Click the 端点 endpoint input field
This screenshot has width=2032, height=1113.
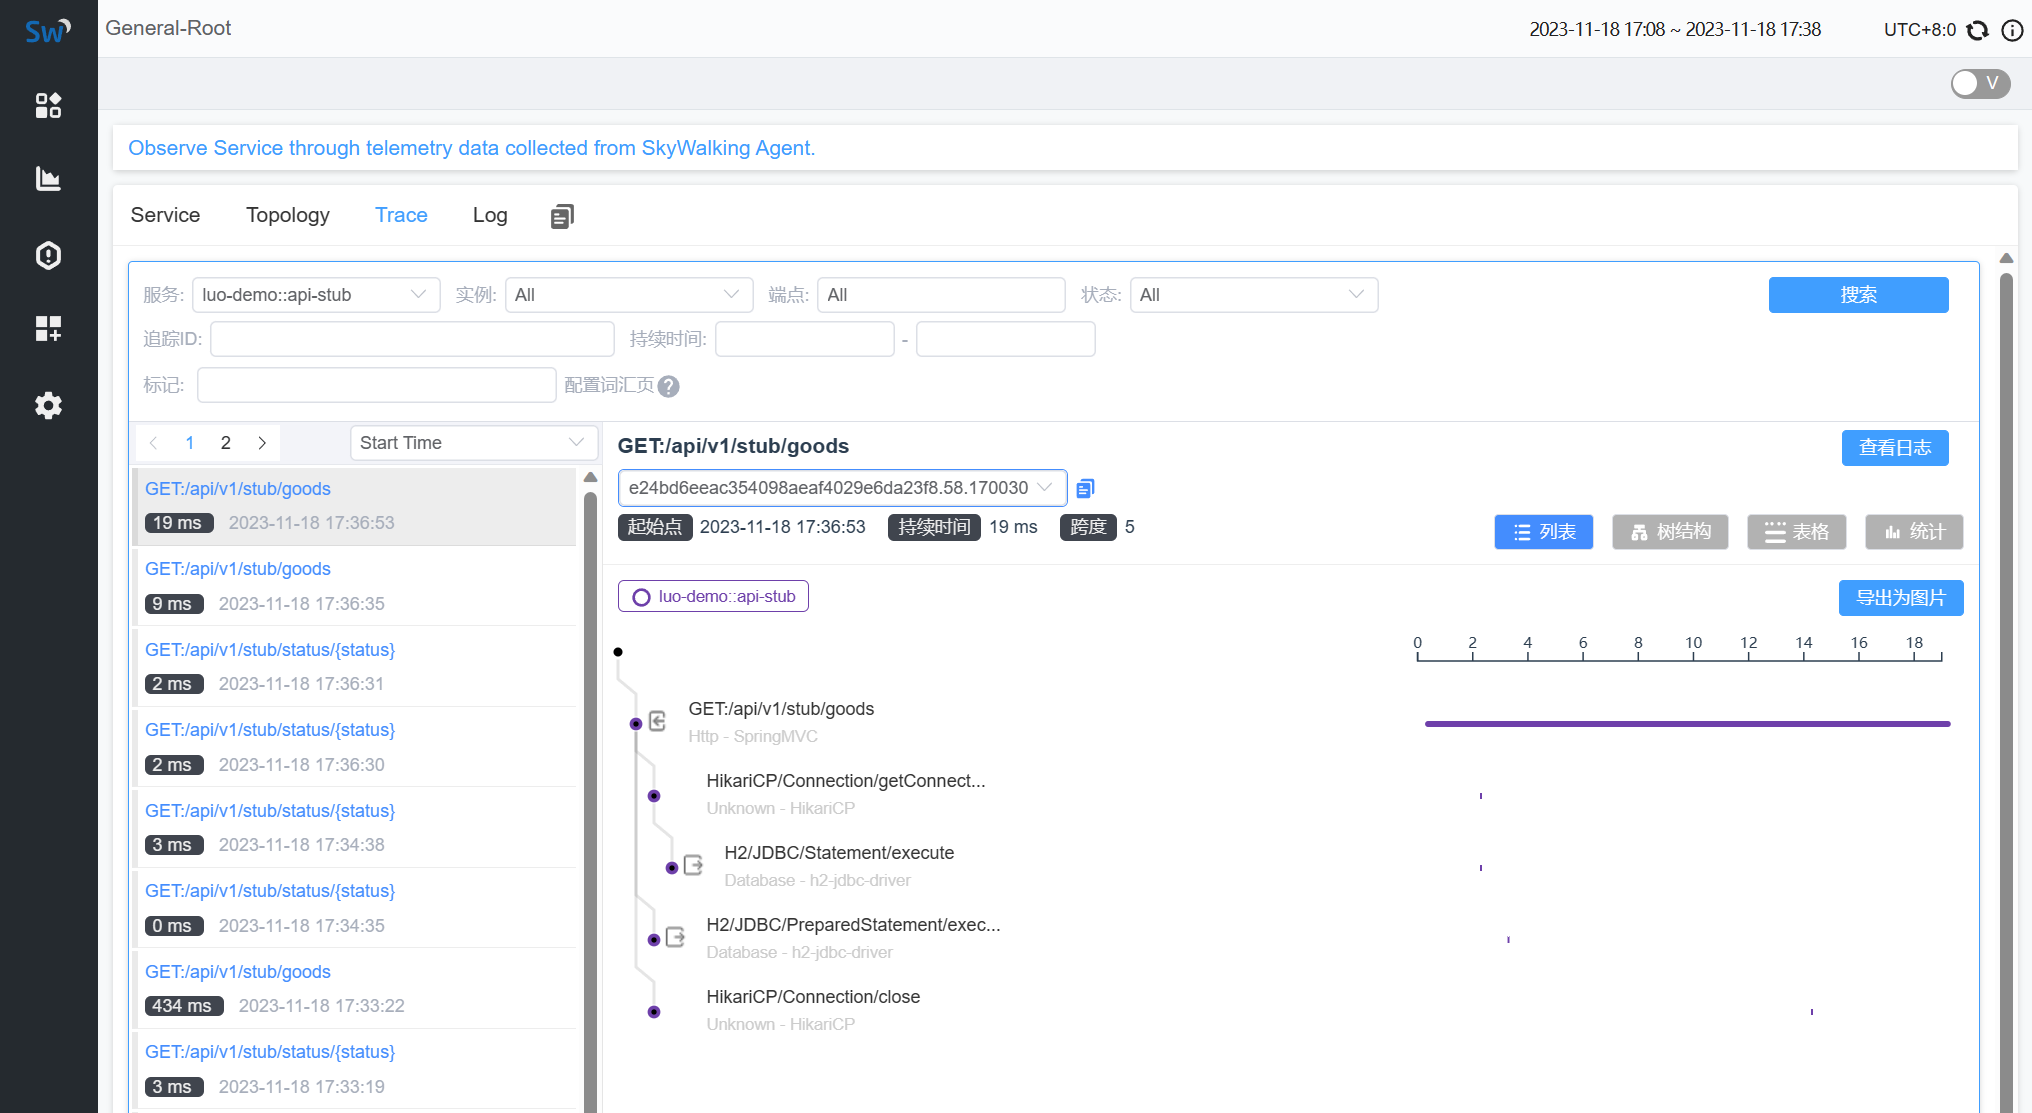[941, 295]
